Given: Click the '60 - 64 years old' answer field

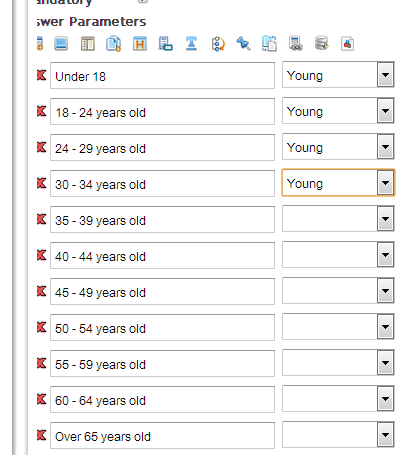Looking at the screenshot, I should pyautogui.click(x=162, y=400).
